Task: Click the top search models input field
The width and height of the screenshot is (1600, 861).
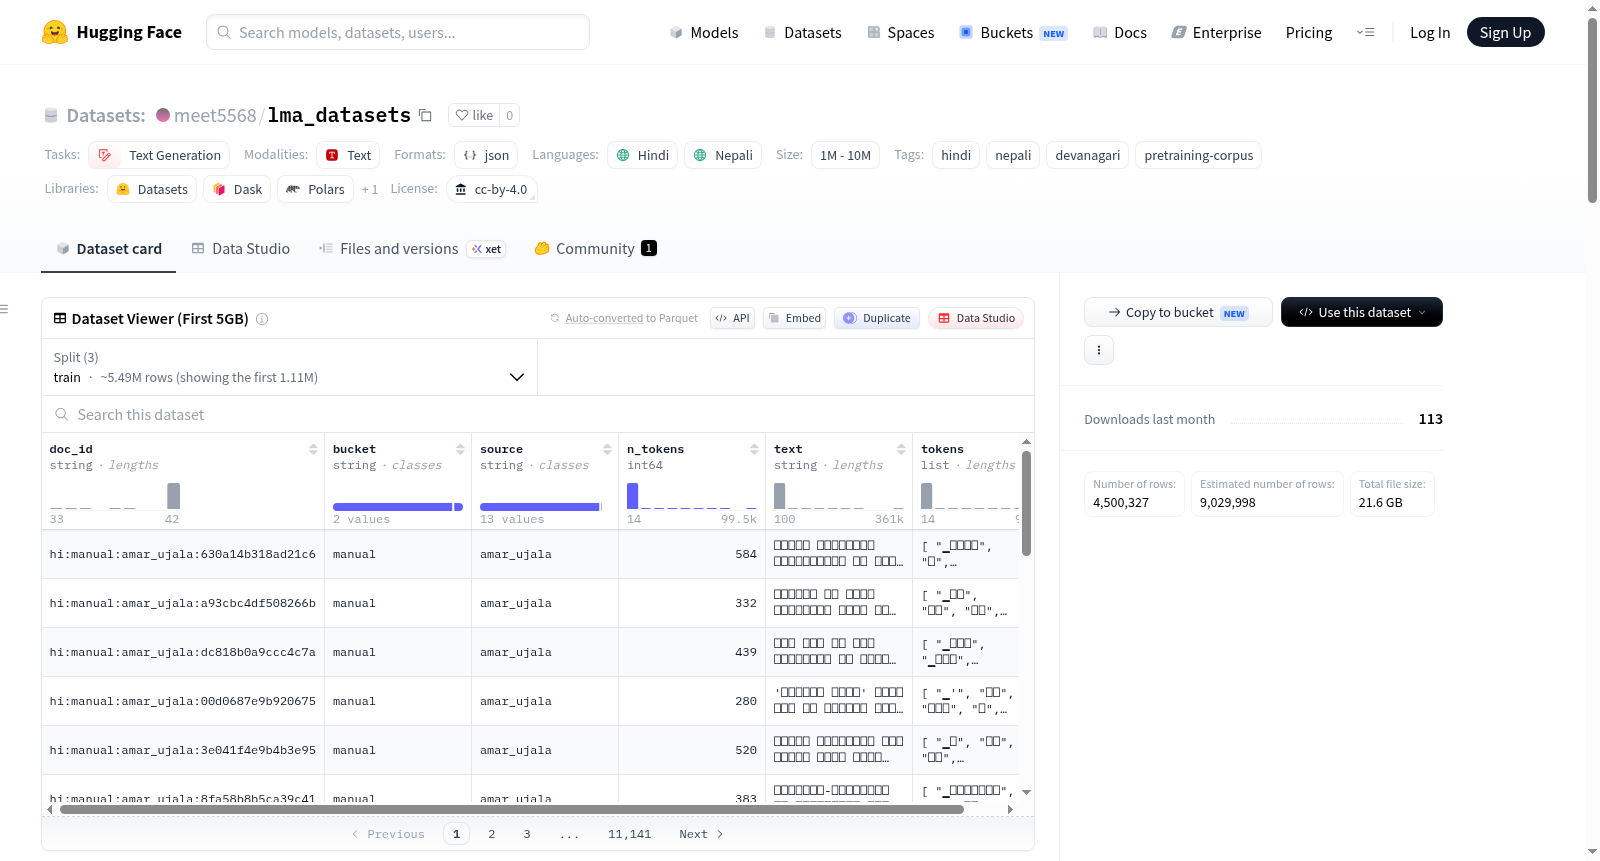Action: [398, 32]
